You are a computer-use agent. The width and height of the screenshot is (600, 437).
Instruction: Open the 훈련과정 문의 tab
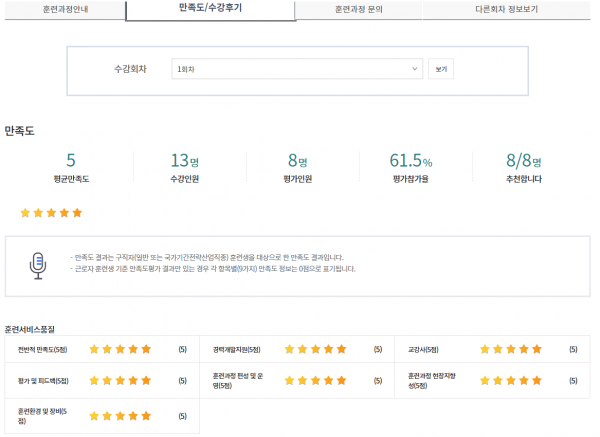(x=359, y=10)
